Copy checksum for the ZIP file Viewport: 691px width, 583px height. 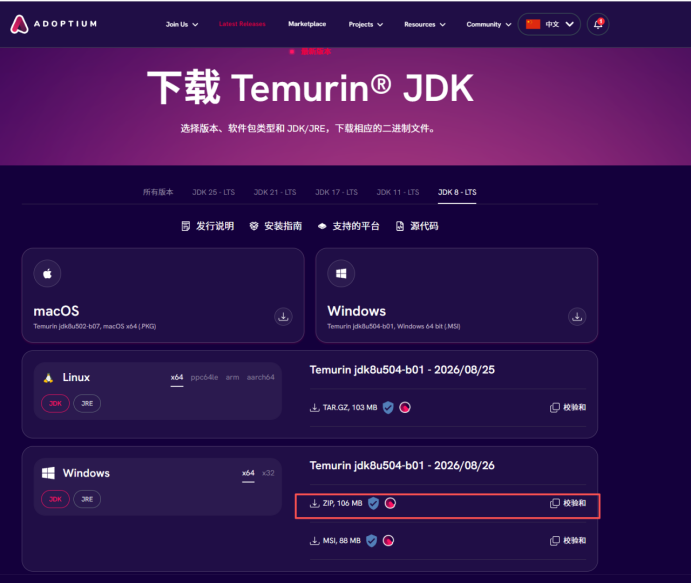568,503
